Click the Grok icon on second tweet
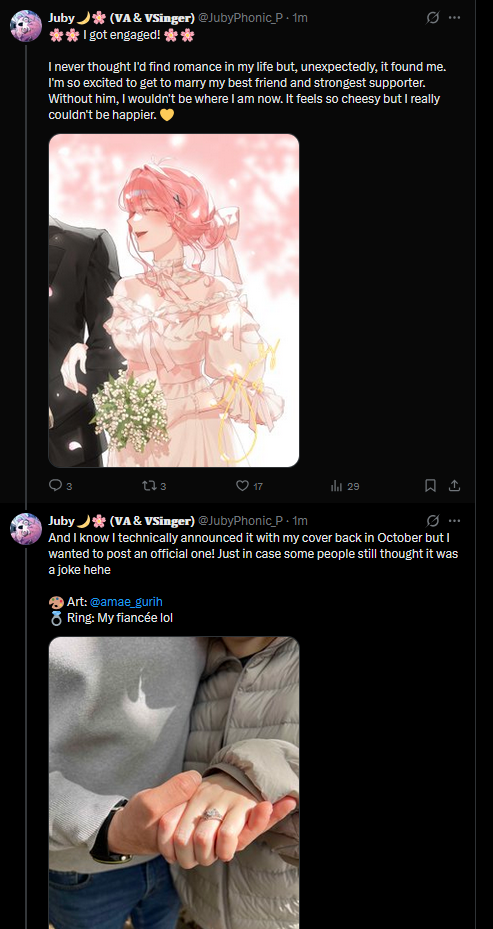 click(x=433, y=520)
